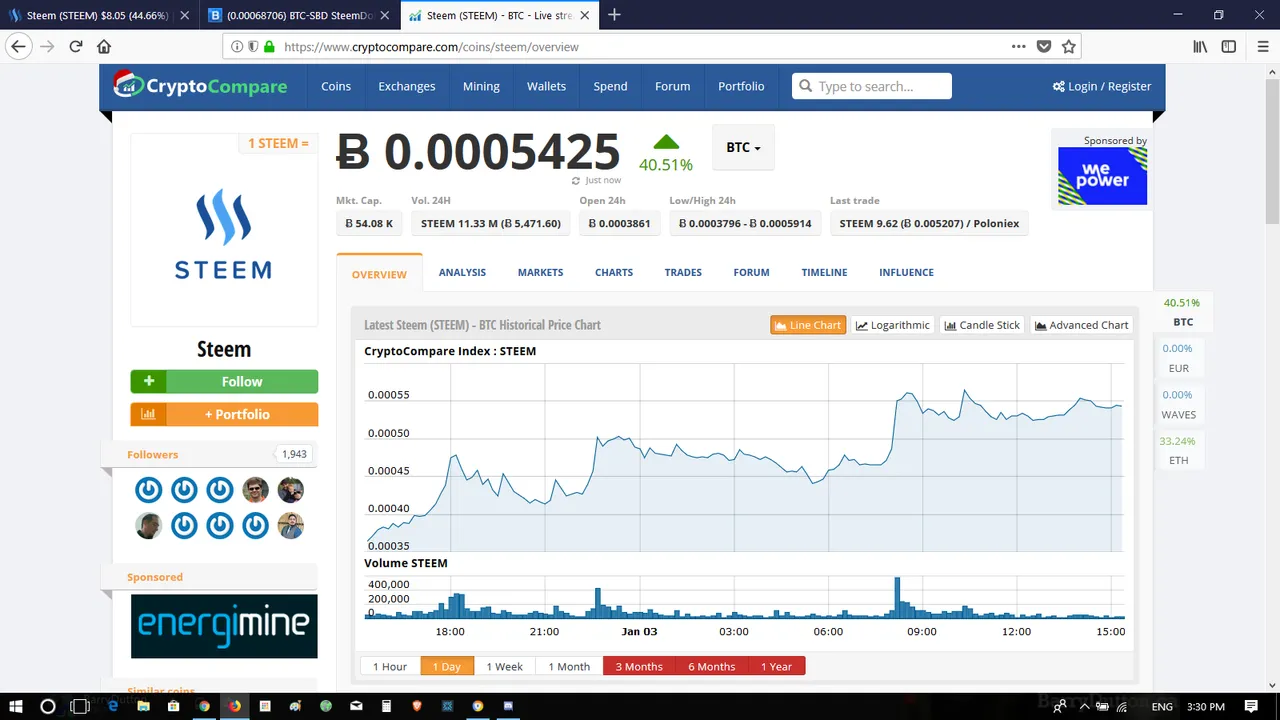
Task: Select the CHARTS tab
Action: [x=614, y=272]
